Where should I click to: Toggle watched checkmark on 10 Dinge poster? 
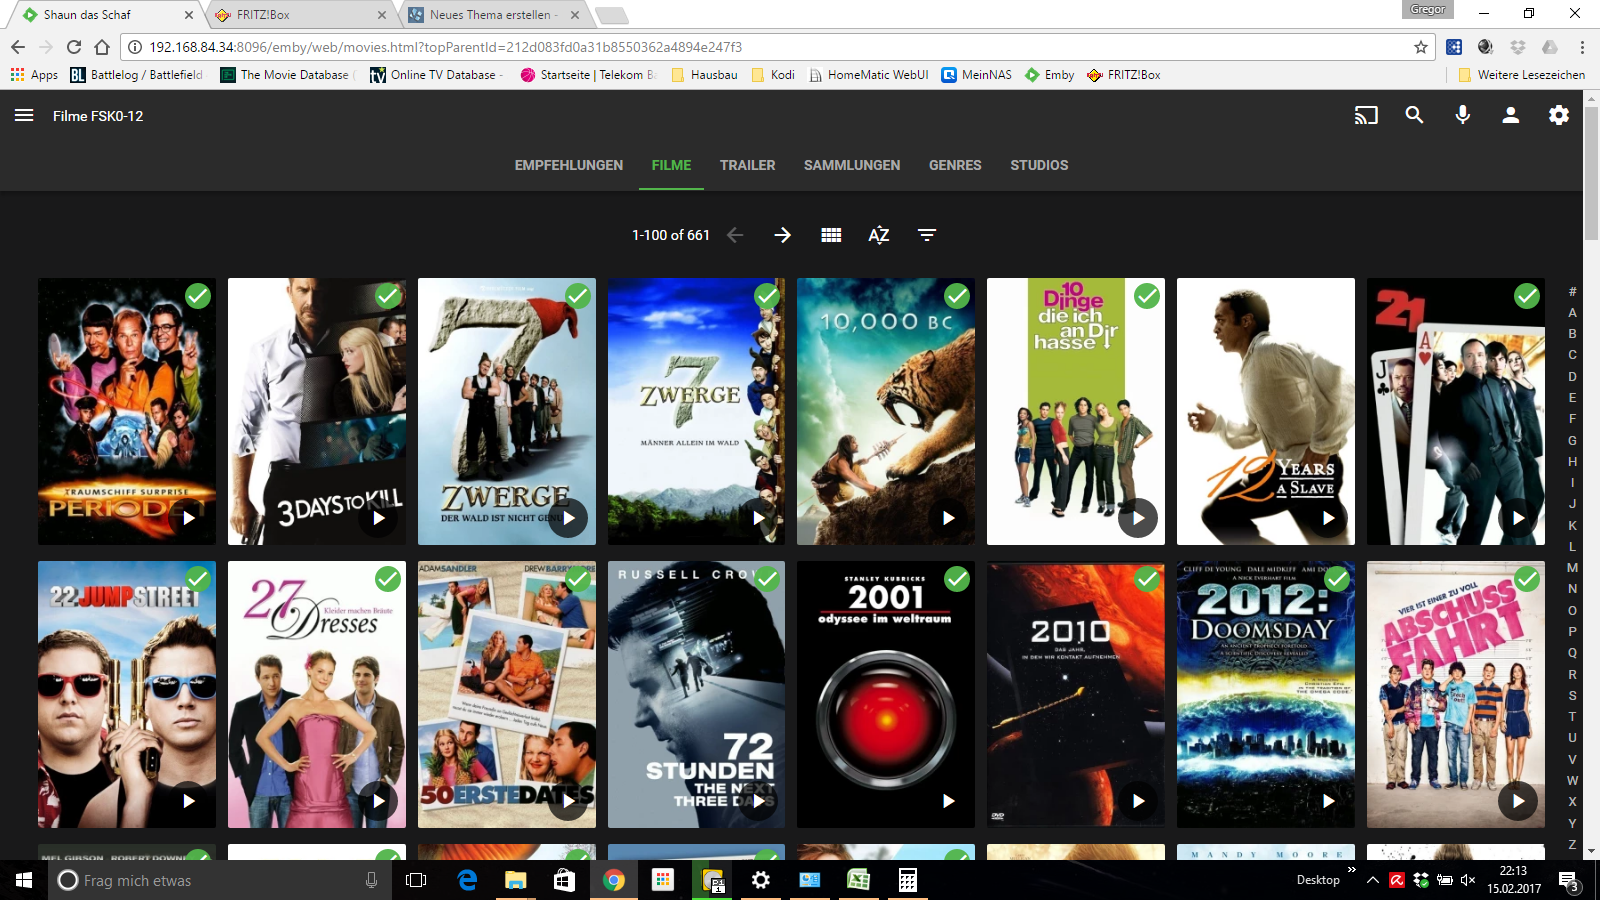tap(1147, 296)
